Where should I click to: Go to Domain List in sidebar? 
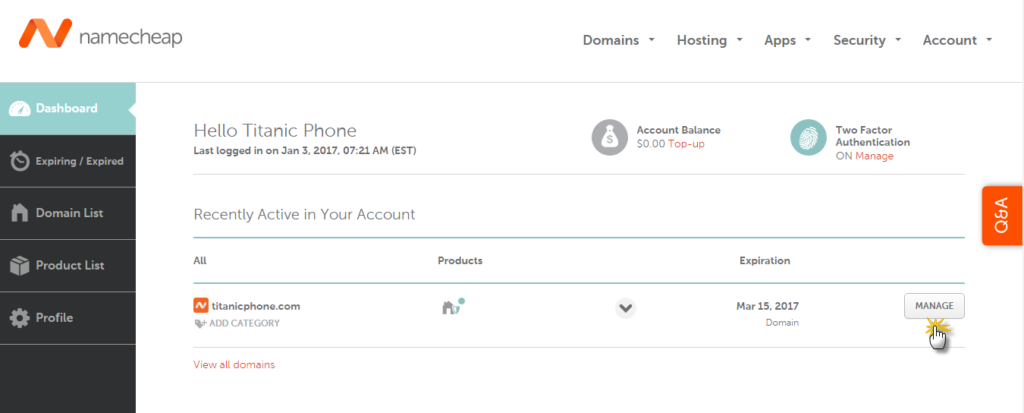[68, 214]
